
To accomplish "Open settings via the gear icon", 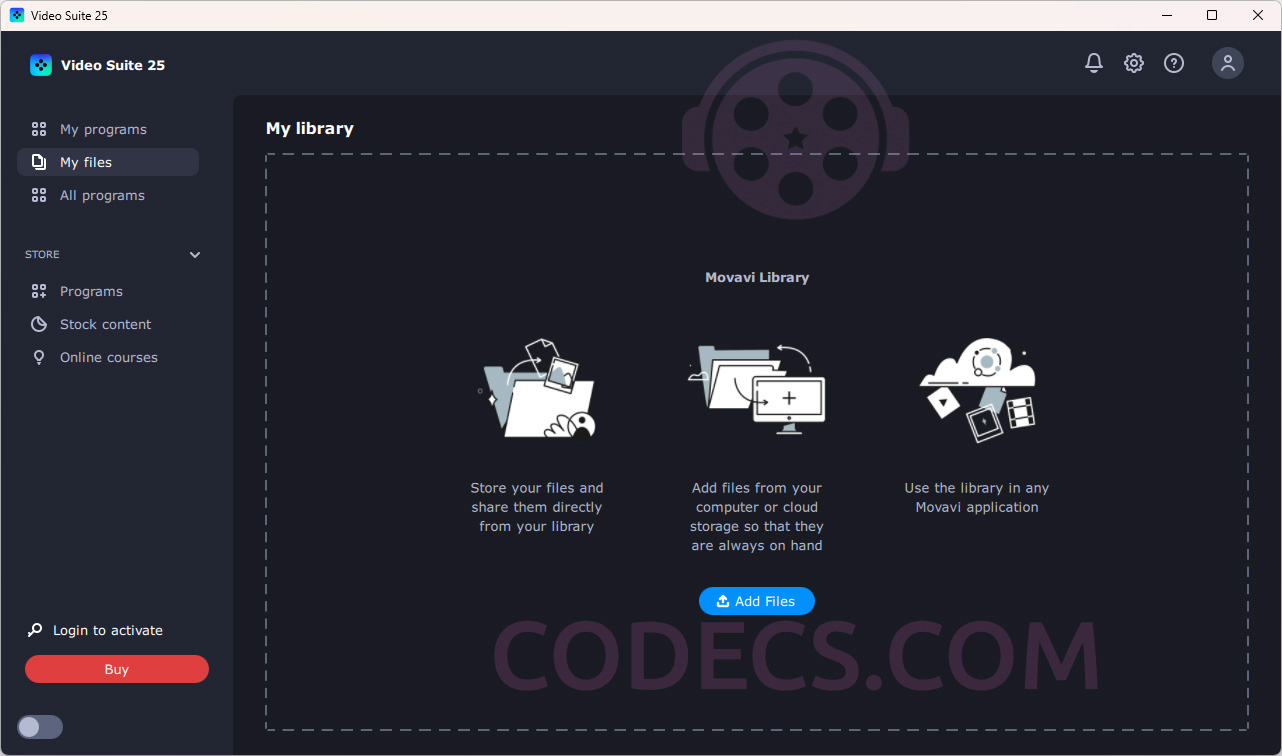I will pyautogui.click(x=1134, y=63).
